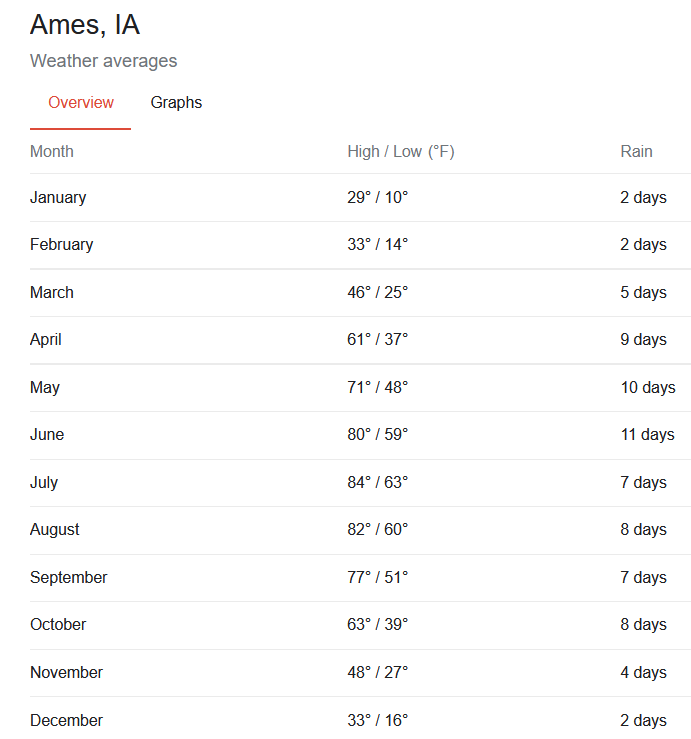Click February's 33° / 14° temperature value
Screen dimensions: 691x739
click(x=378, y=245)
